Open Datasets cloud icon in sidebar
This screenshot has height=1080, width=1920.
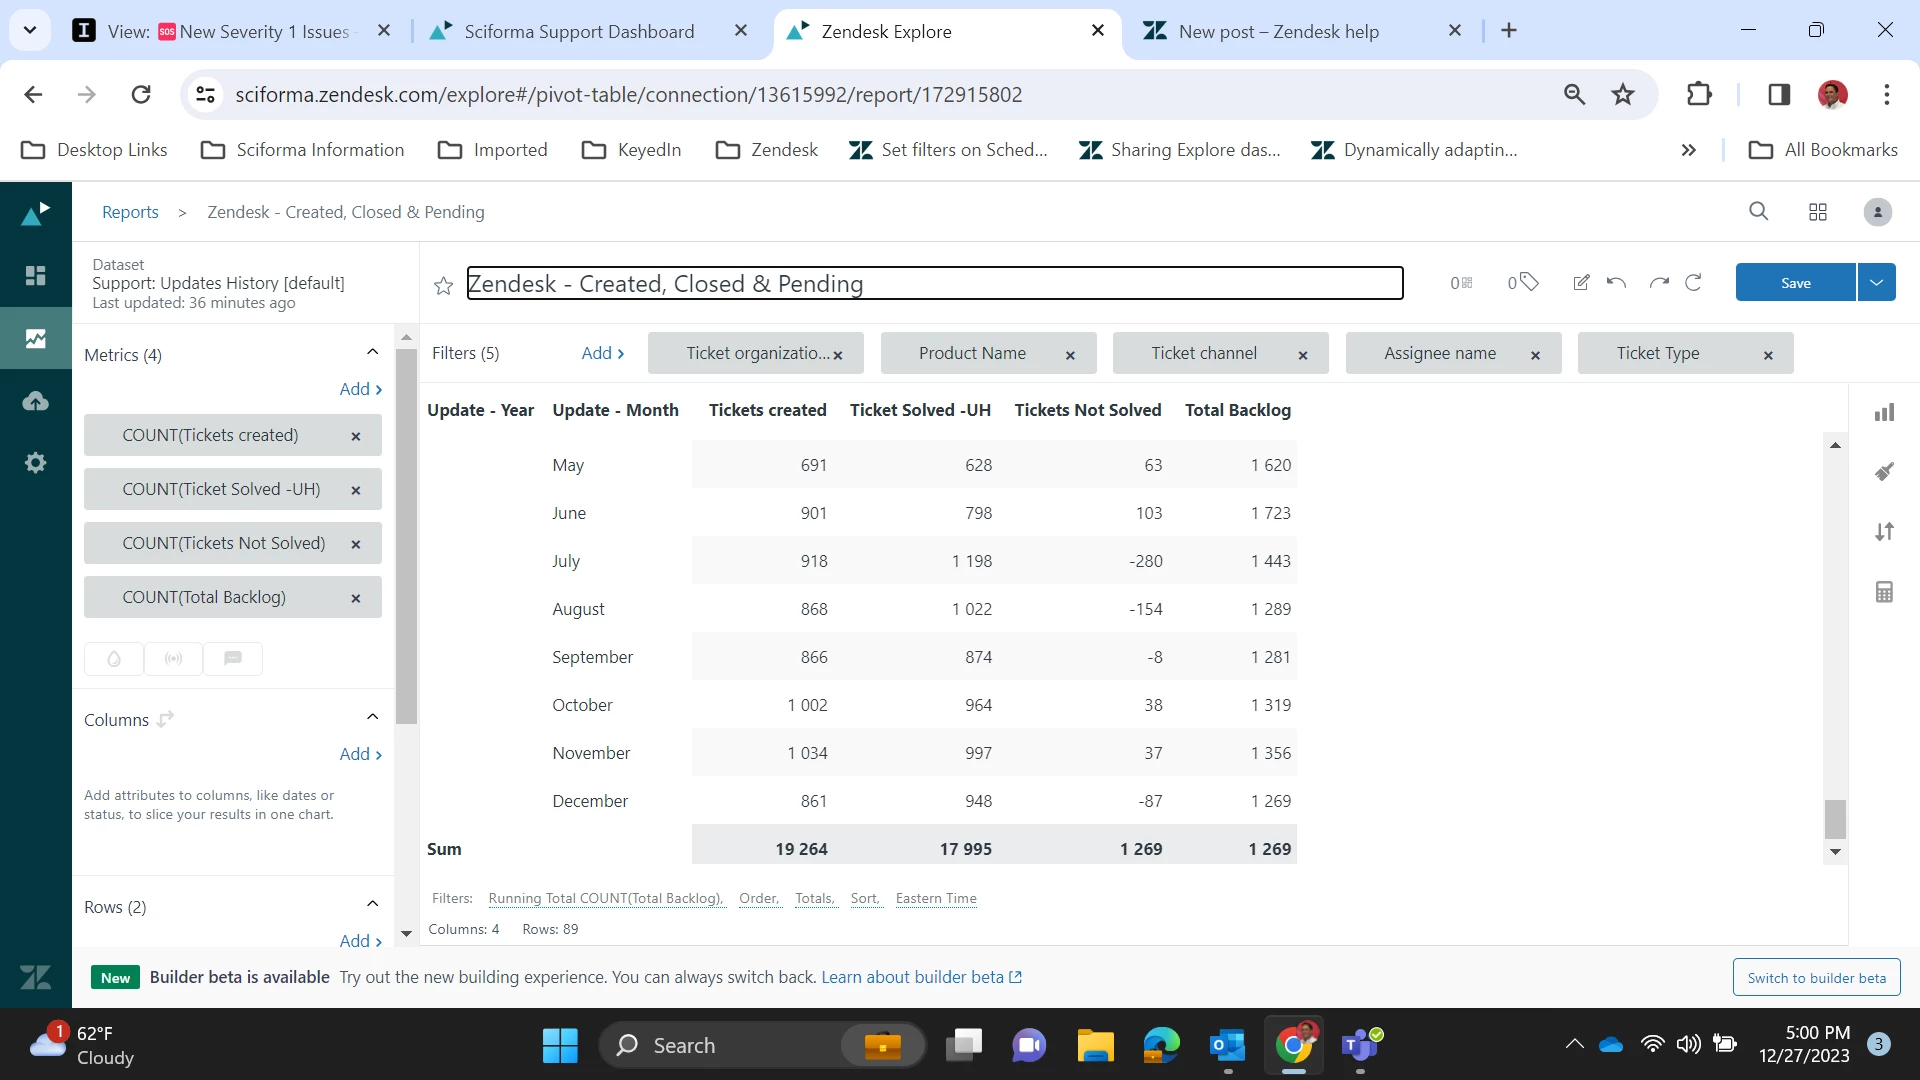pyautogui.click(x=36, y=401)
